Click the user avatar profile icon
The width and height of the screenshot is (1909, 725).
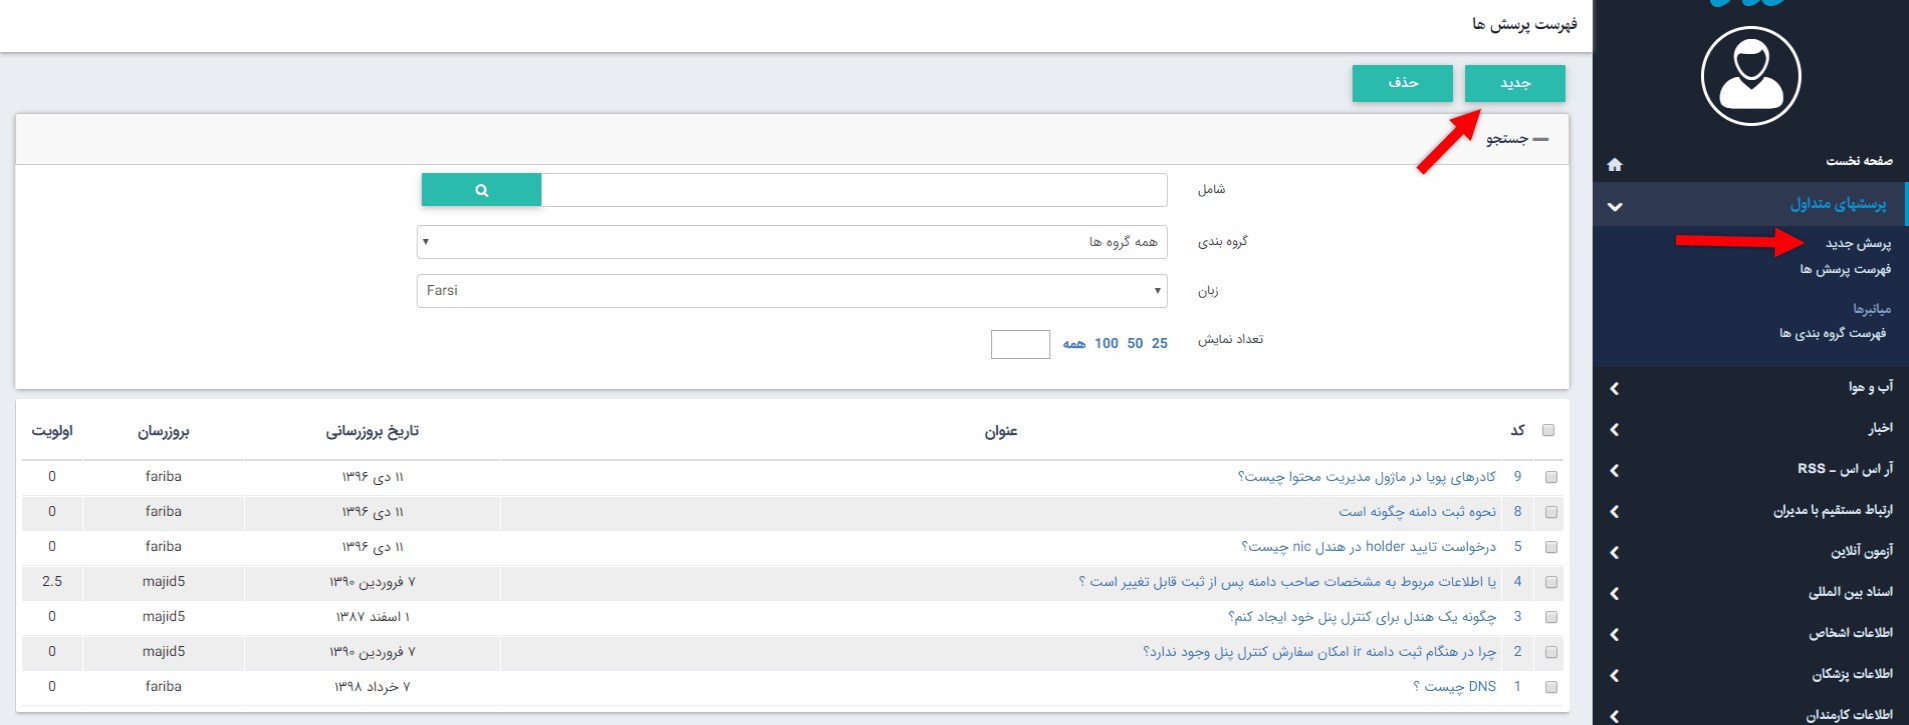coord(1750,76)
